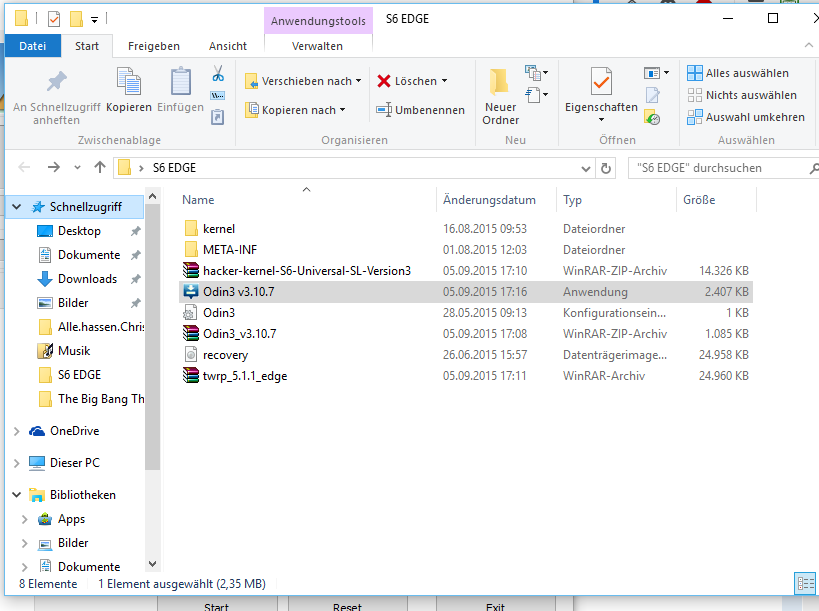Click the Anwendungstools contextual tab header
Viewport: 819px width, 611px height.
(x=318, y=21)
